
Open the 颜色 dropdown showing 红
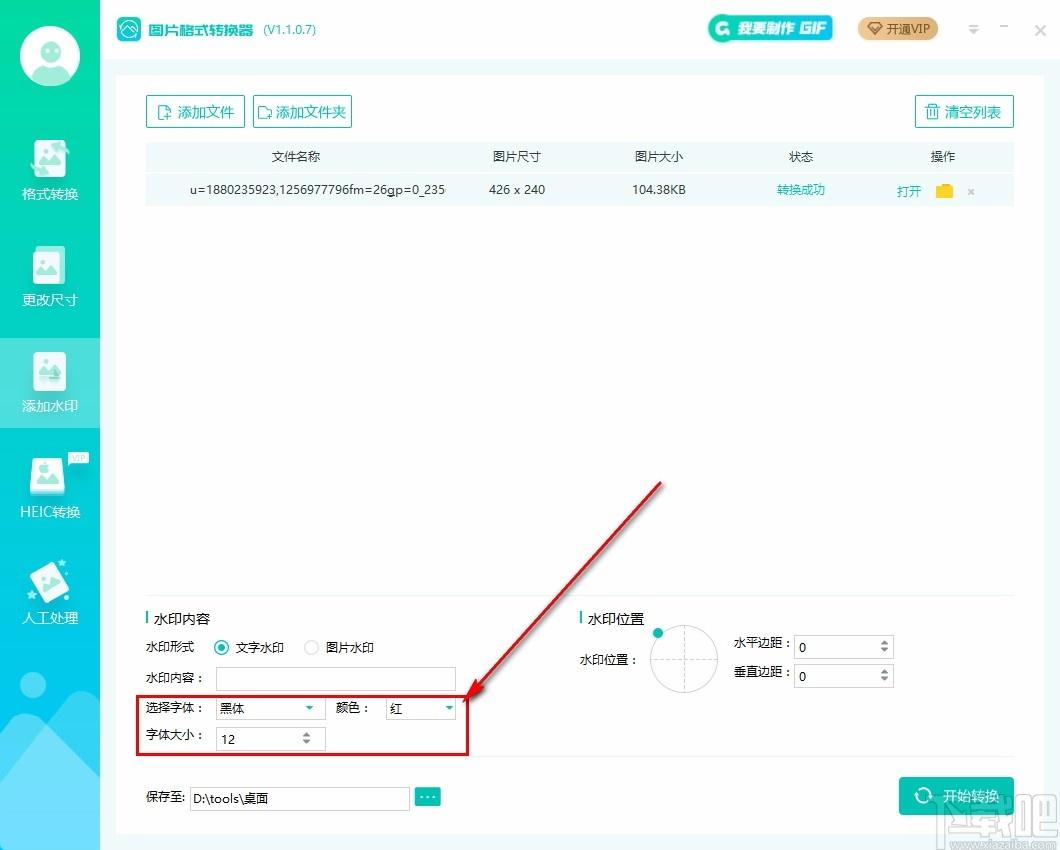coord(420,708)
